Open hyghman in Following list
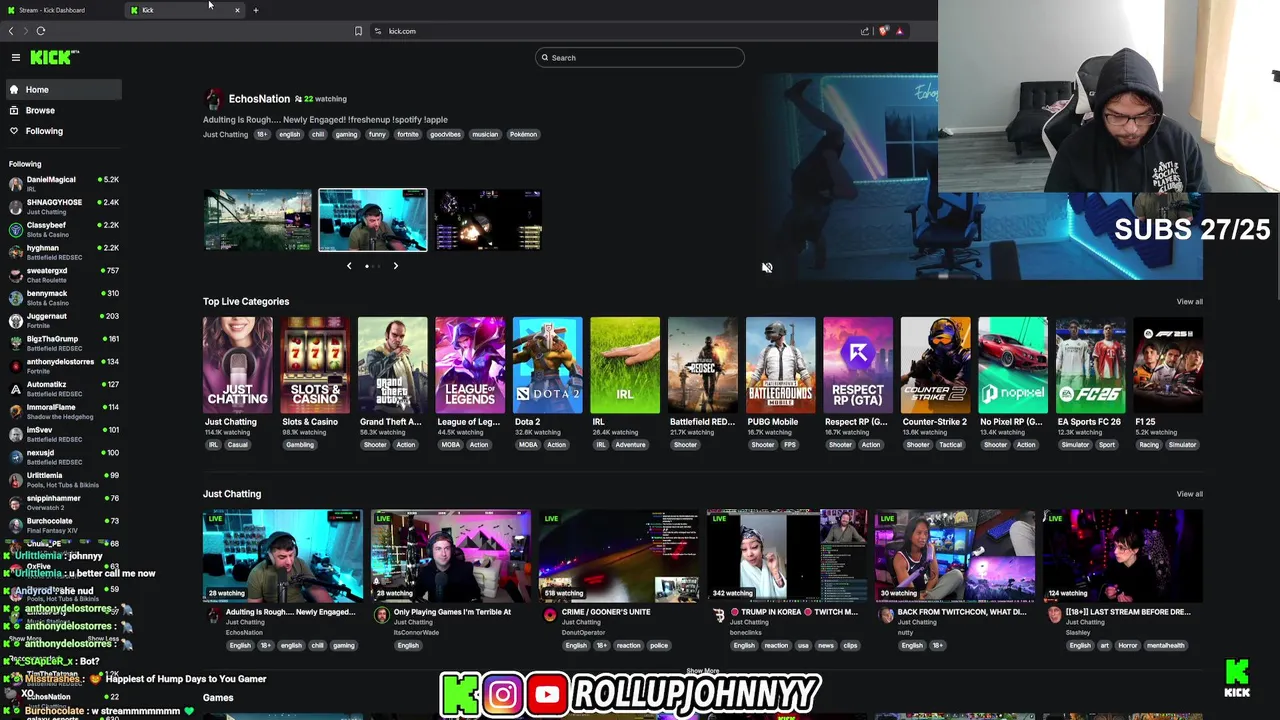1280x720 pixels. tap(62, 252)
